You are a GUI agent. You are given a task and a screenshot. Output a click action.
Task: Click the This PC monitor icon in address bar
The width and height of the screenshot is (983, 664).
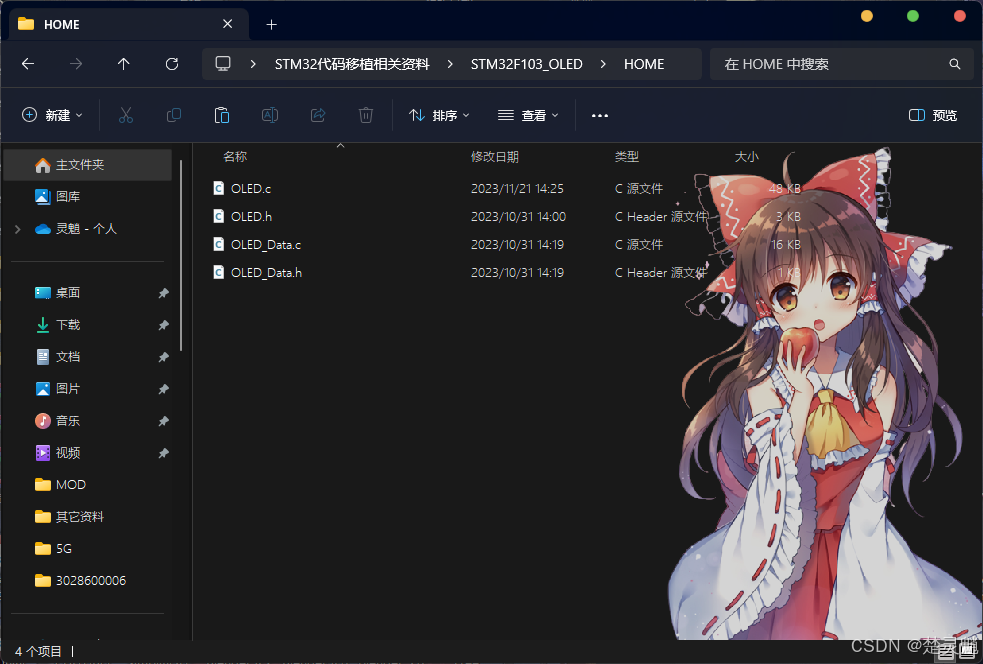click(223, 64)
